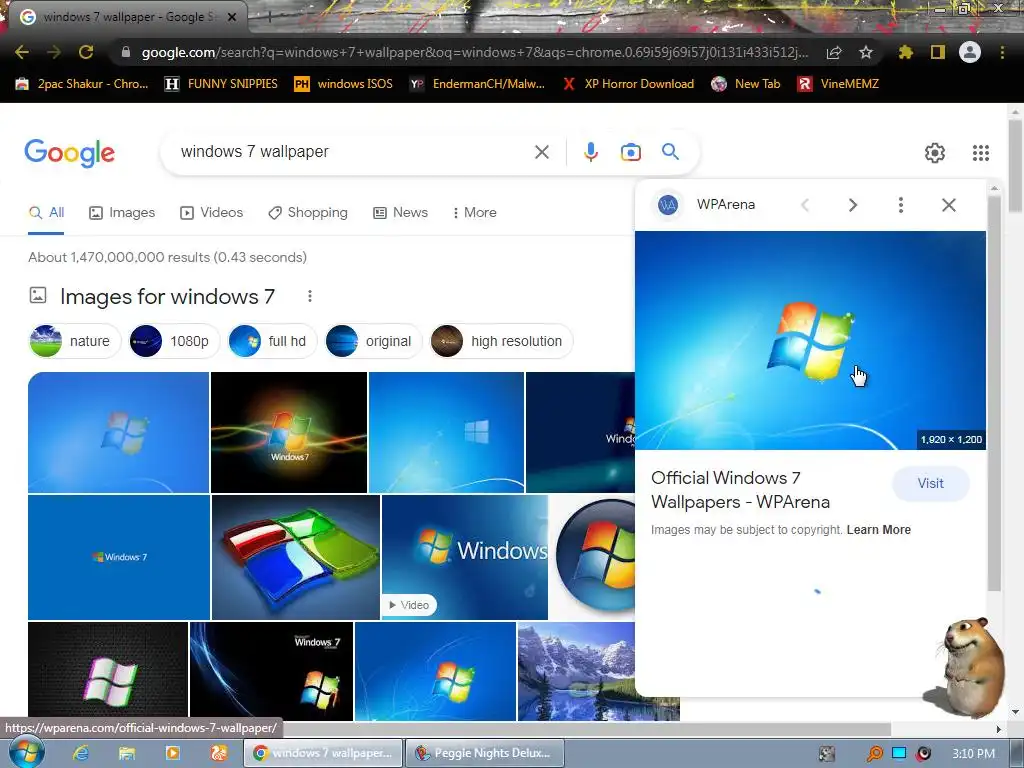The height and width of the screenshot is (768, 1024).
Task: Click the 3:10 PM taskbar clock
Action: pos(973,754)
